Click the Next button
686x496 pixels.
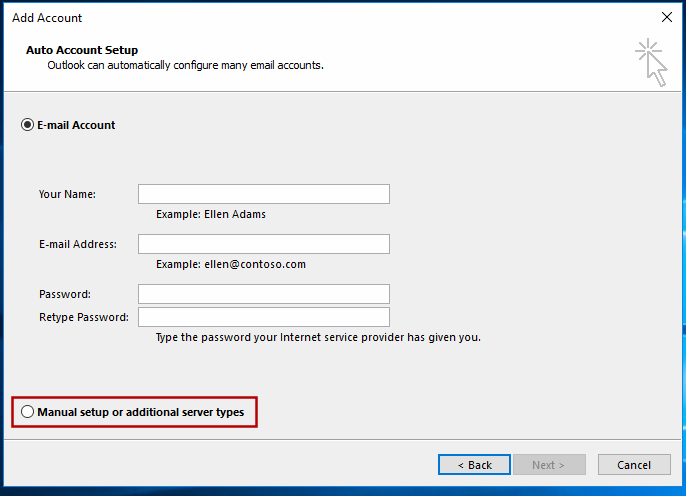pyautogui.click(x=549, y=465)
